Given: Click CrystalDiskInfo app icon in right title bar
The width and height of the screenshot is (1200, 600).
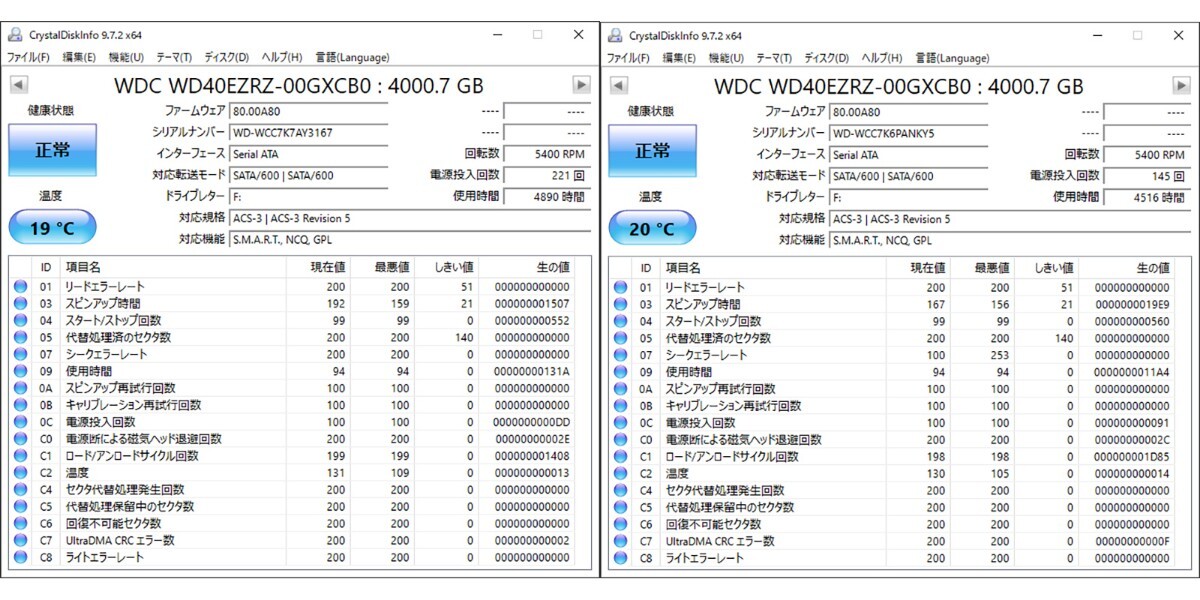Looking at the screenshot, I should click(614, 35).
